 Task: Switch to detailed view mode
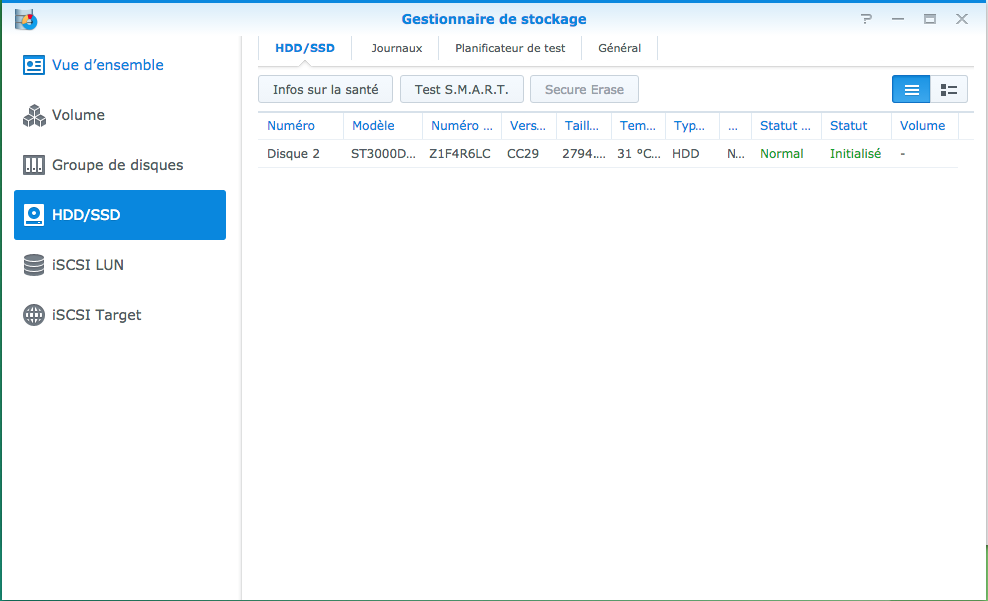click(949, 90)
